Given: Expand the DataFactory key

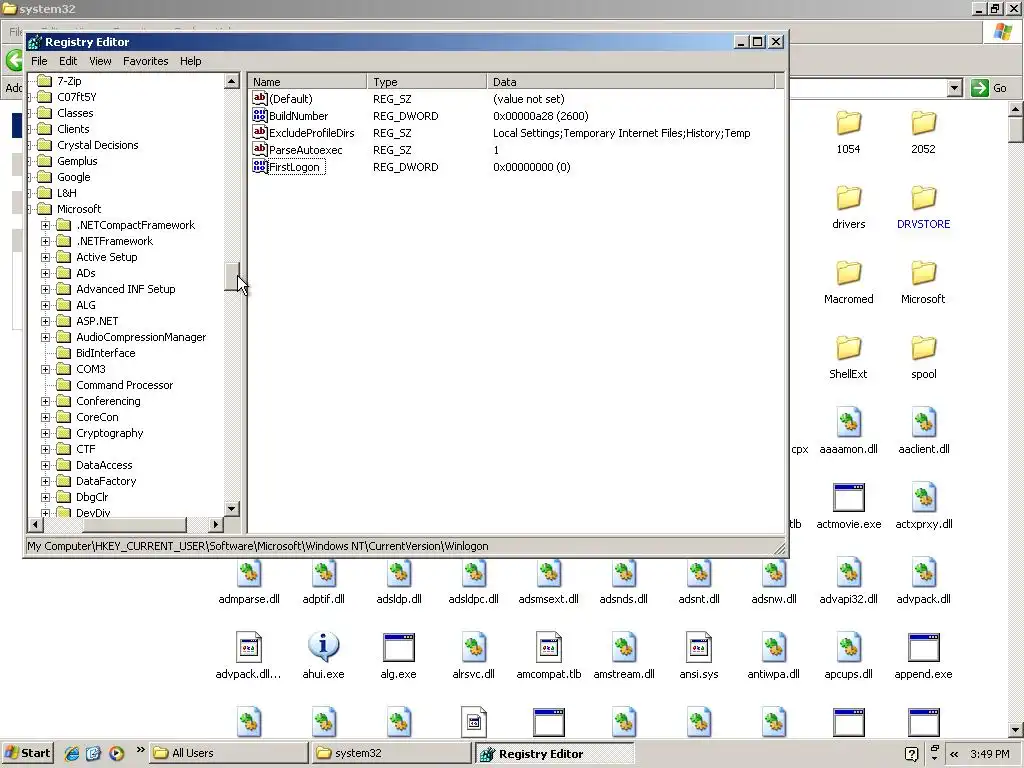Looking at the screenshot, I should point(45,481).
